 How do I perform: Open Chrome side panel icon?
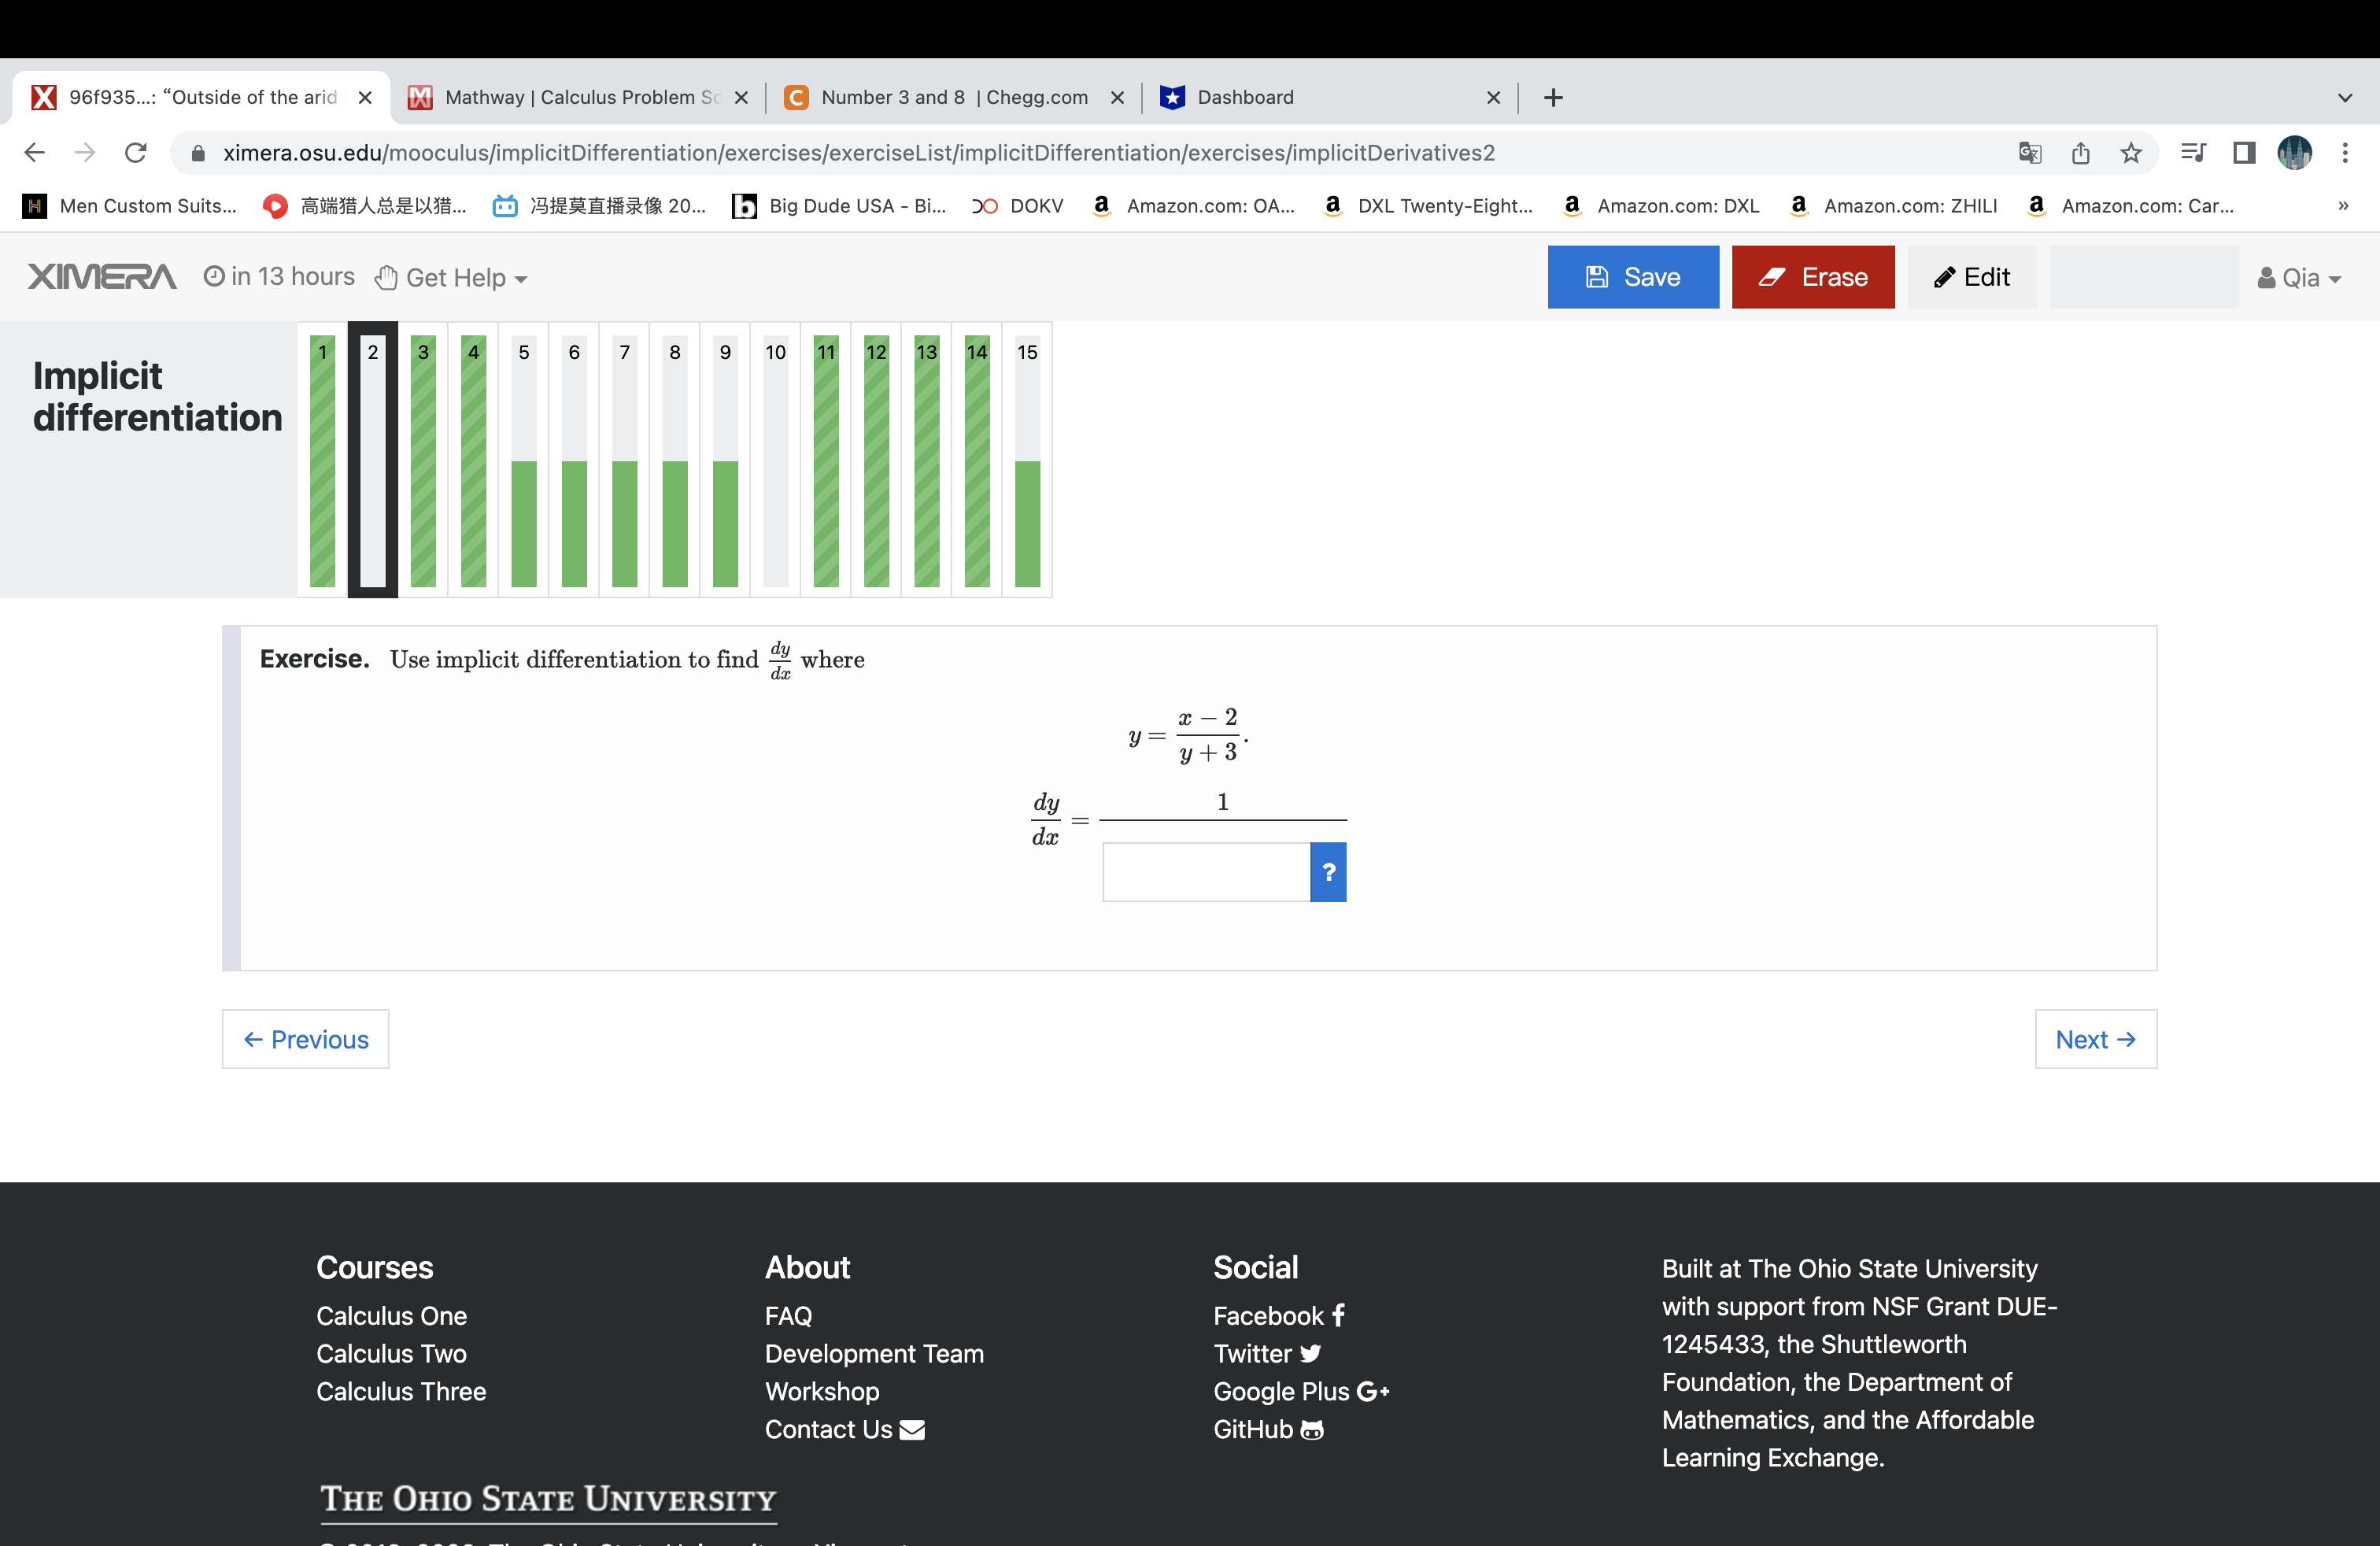pos(2244,153)
